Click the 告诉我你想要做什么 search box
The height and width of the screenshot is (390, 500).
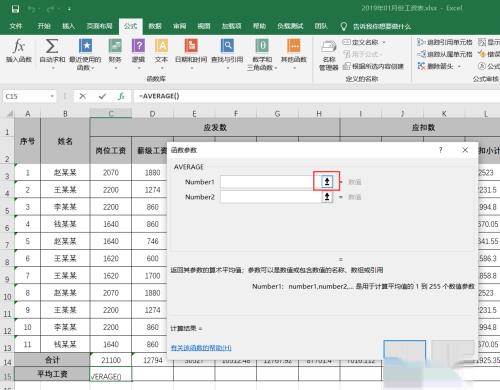[x=382, y=26]
